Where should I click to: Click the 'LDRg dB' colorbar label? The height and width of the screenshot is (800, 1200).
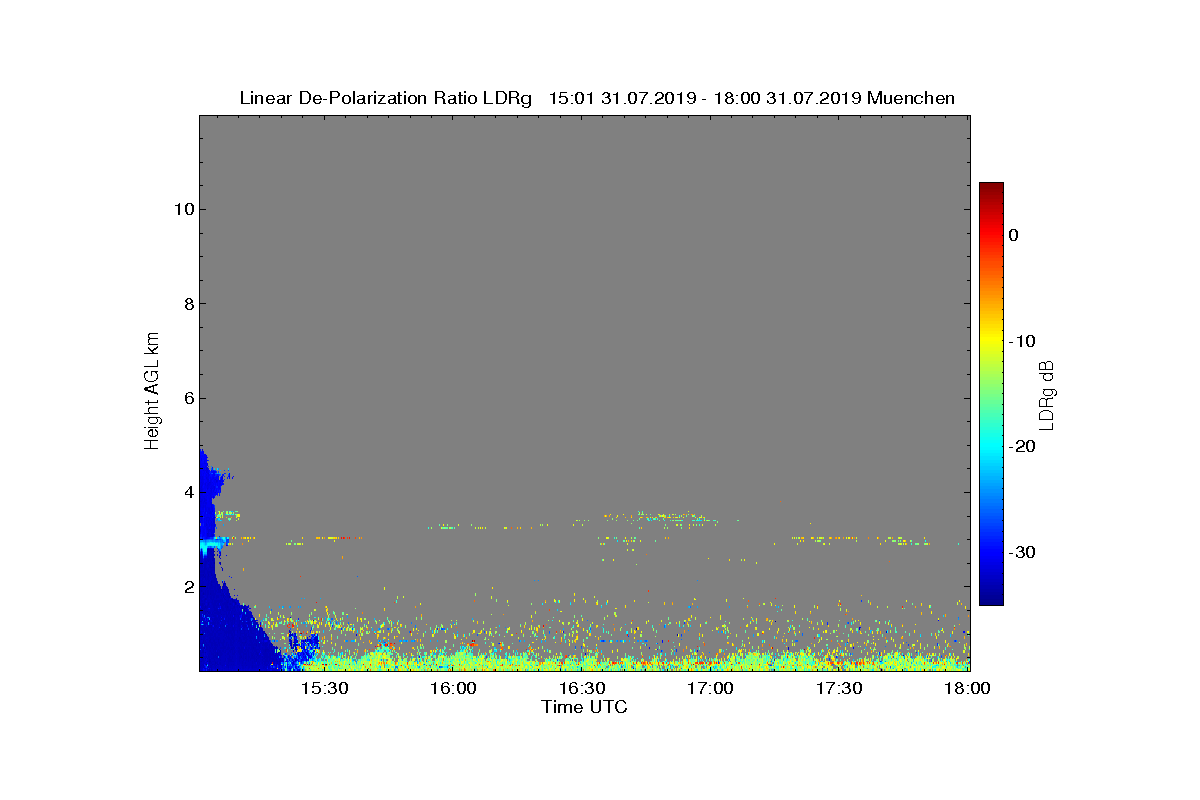pos(1047,395)
